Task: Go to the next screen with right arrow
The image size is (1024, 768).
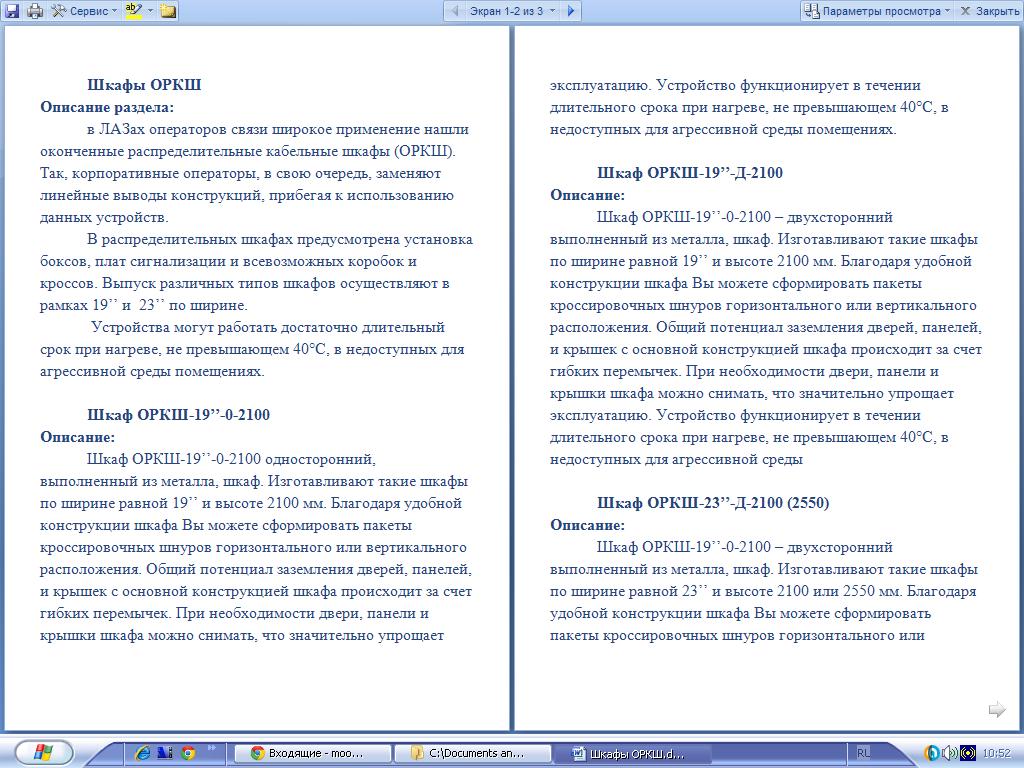Action: click(571, 10)
